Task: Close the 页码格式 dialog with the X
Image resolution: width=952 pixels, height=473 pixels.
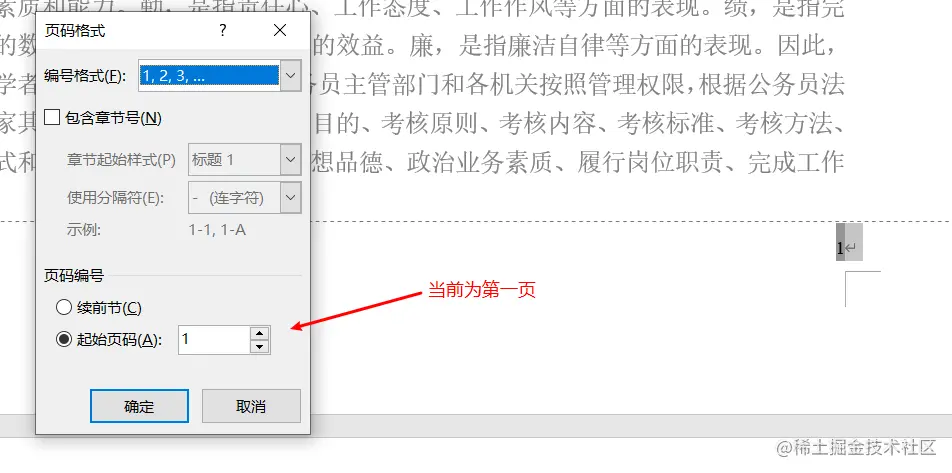Action: point(280,30)
